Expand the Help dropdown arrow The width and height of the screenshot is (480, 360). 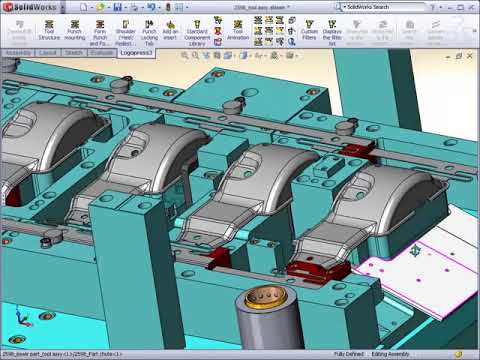click(x=441, y=7)
